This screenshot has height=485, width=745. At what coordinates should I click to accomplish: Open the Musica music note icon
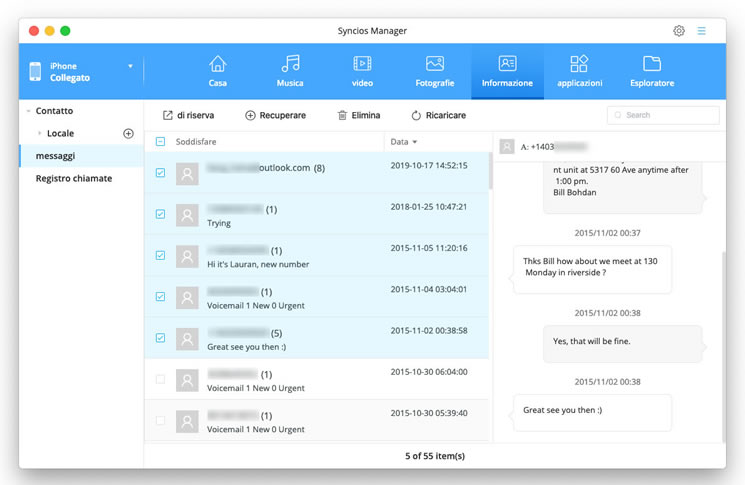290,64
